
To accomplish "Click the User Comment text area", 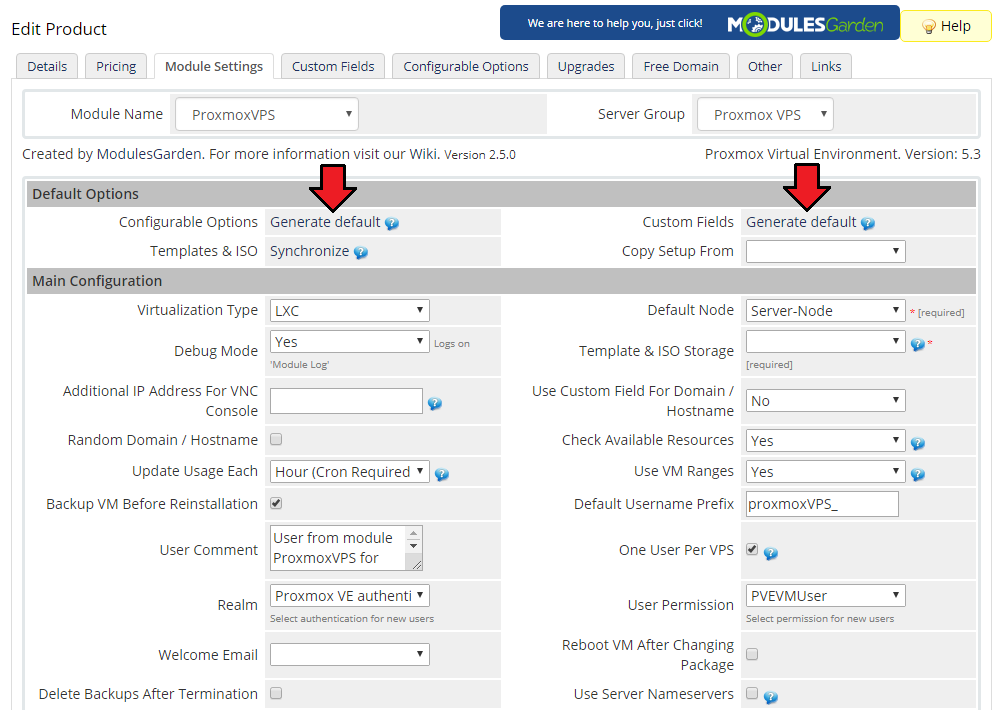I will click(x=346, y=548).
